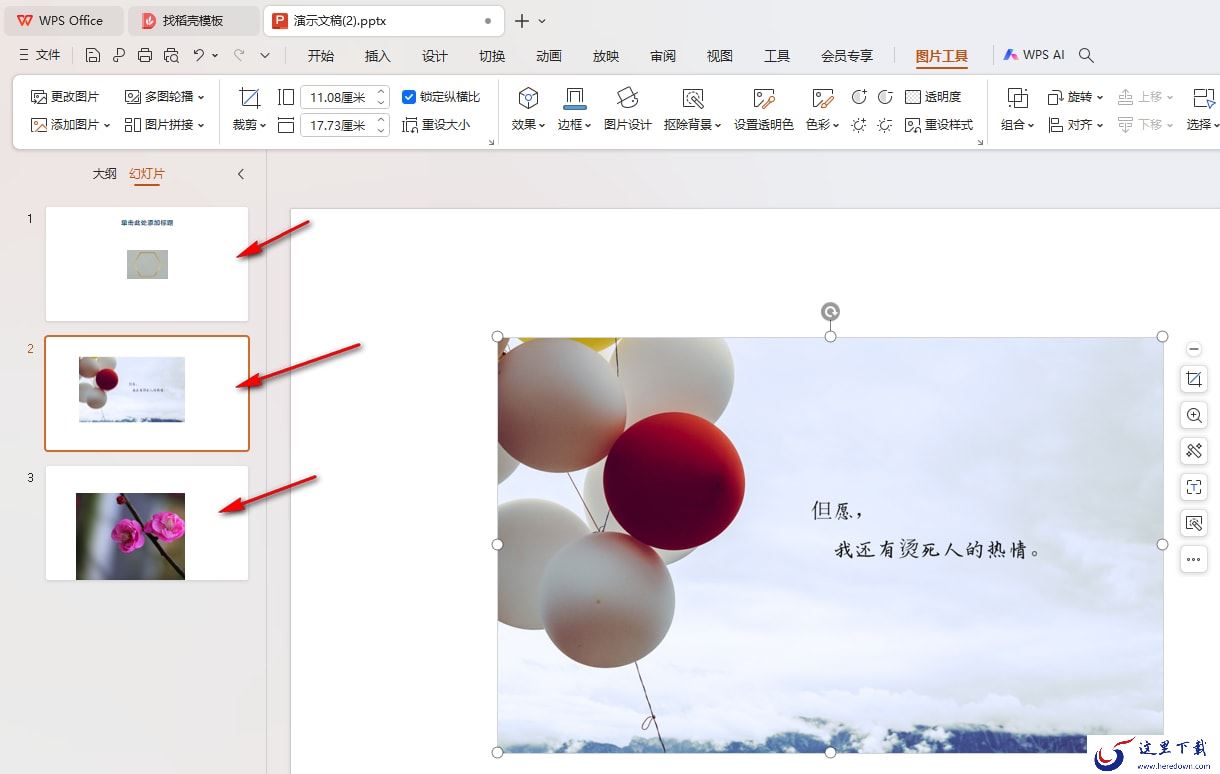Click the Border (边框) icon

574,98
